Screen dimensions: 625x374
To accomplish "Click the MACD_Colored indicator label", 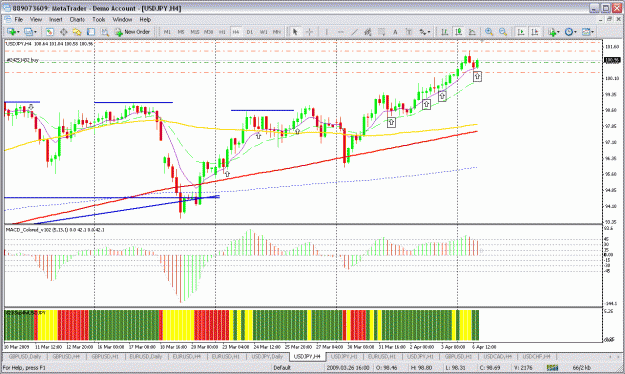I will pos(55,230).
